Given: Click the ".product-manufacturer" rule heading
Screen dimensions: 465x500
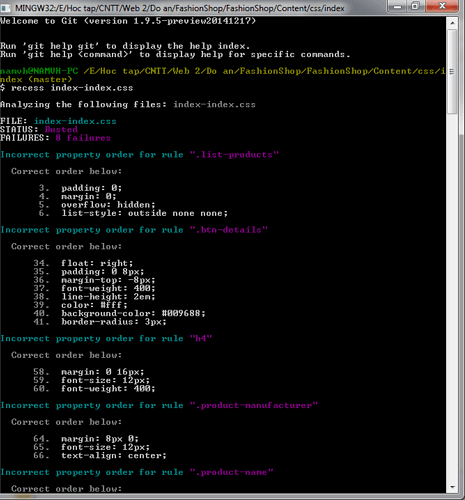Looking at the screenshot, I should pyautogui.click(x=159, y=405).
